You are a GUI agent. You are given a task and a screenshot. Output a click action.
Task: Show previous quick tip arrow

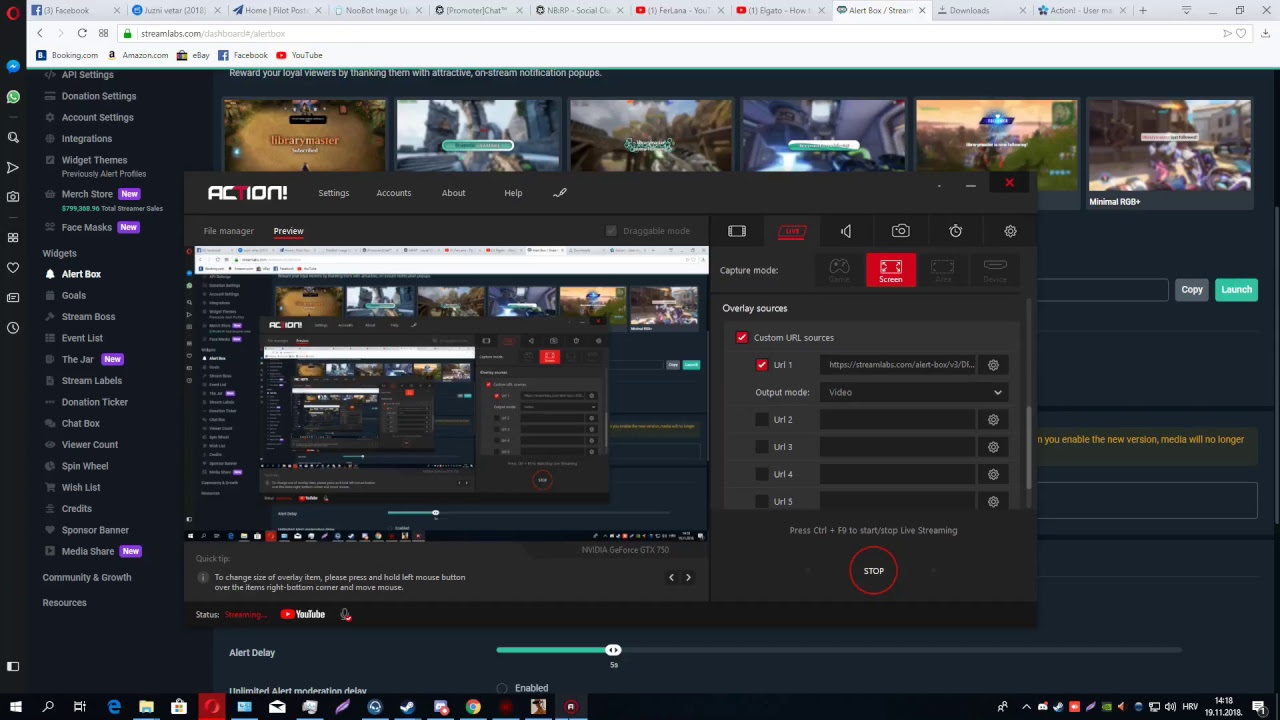tap(671, 577)
